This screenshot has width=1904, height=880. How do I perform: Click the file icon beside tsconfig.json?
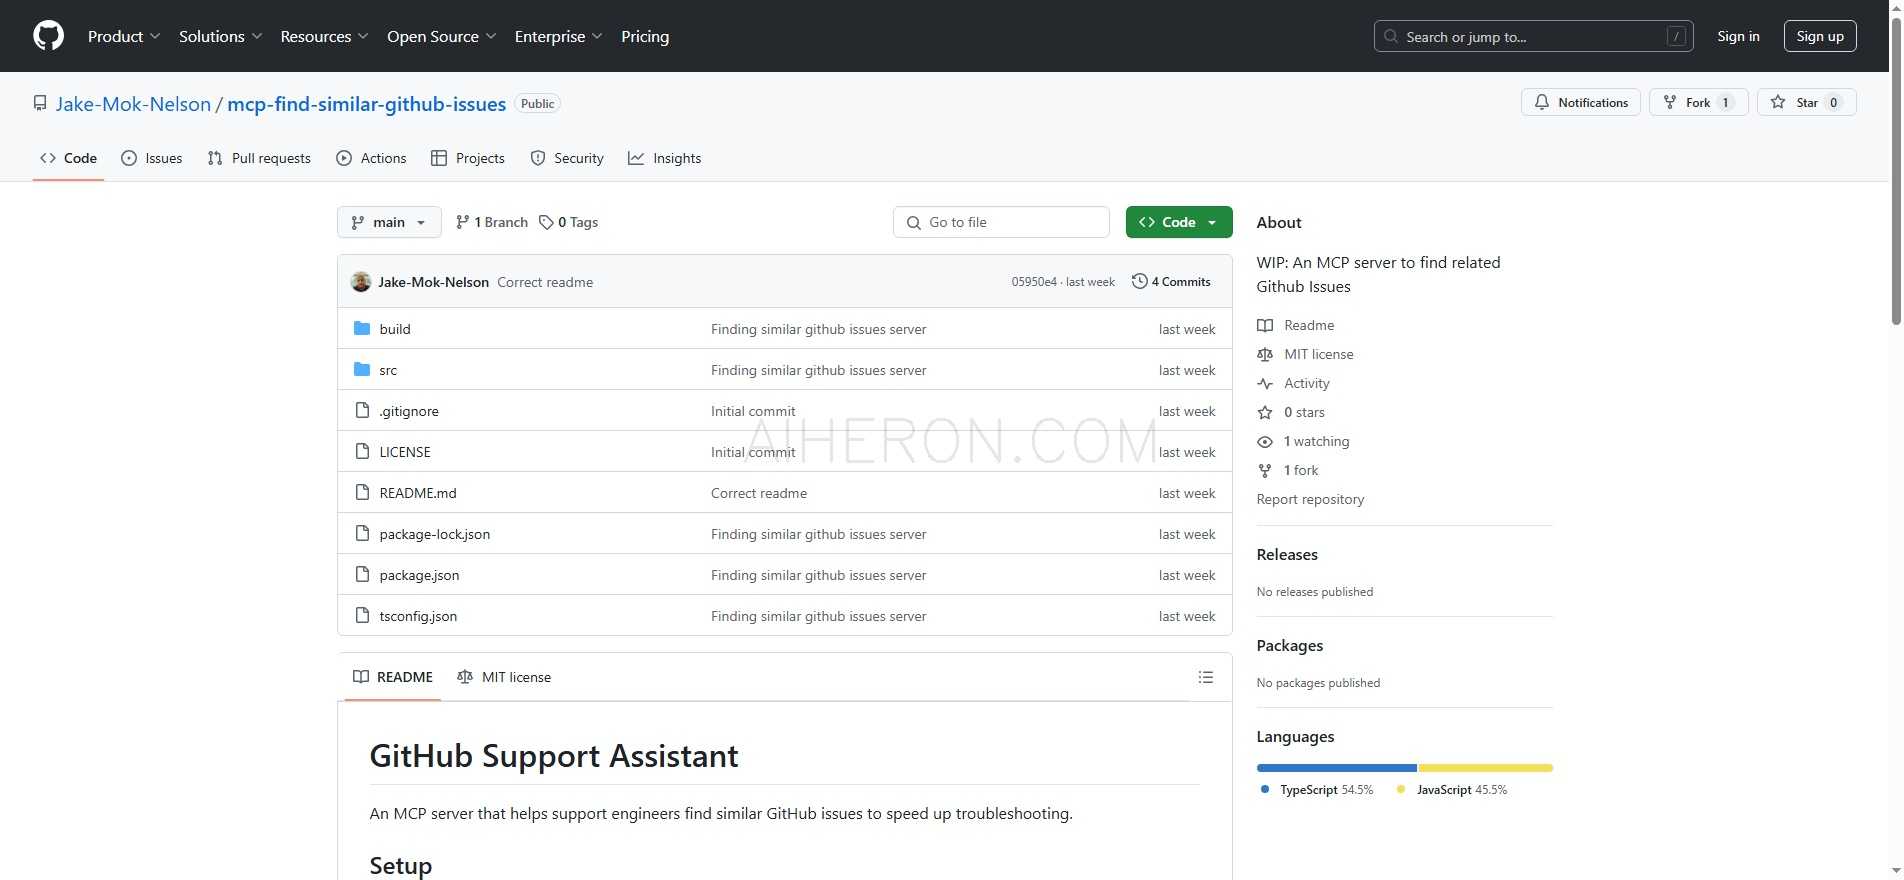point(362,615)
